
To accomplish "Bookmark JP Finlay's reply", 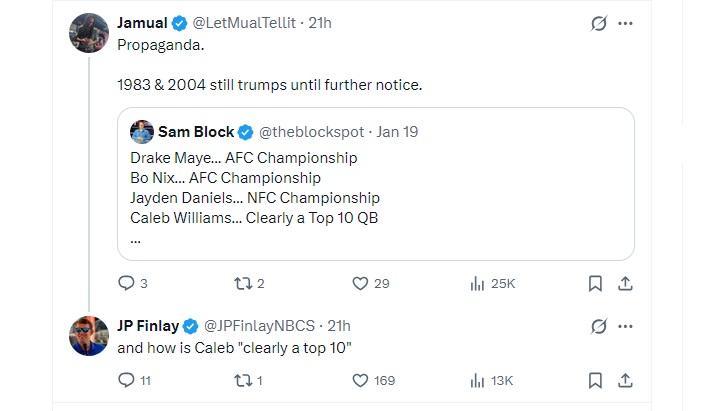I will pos(595,380).
